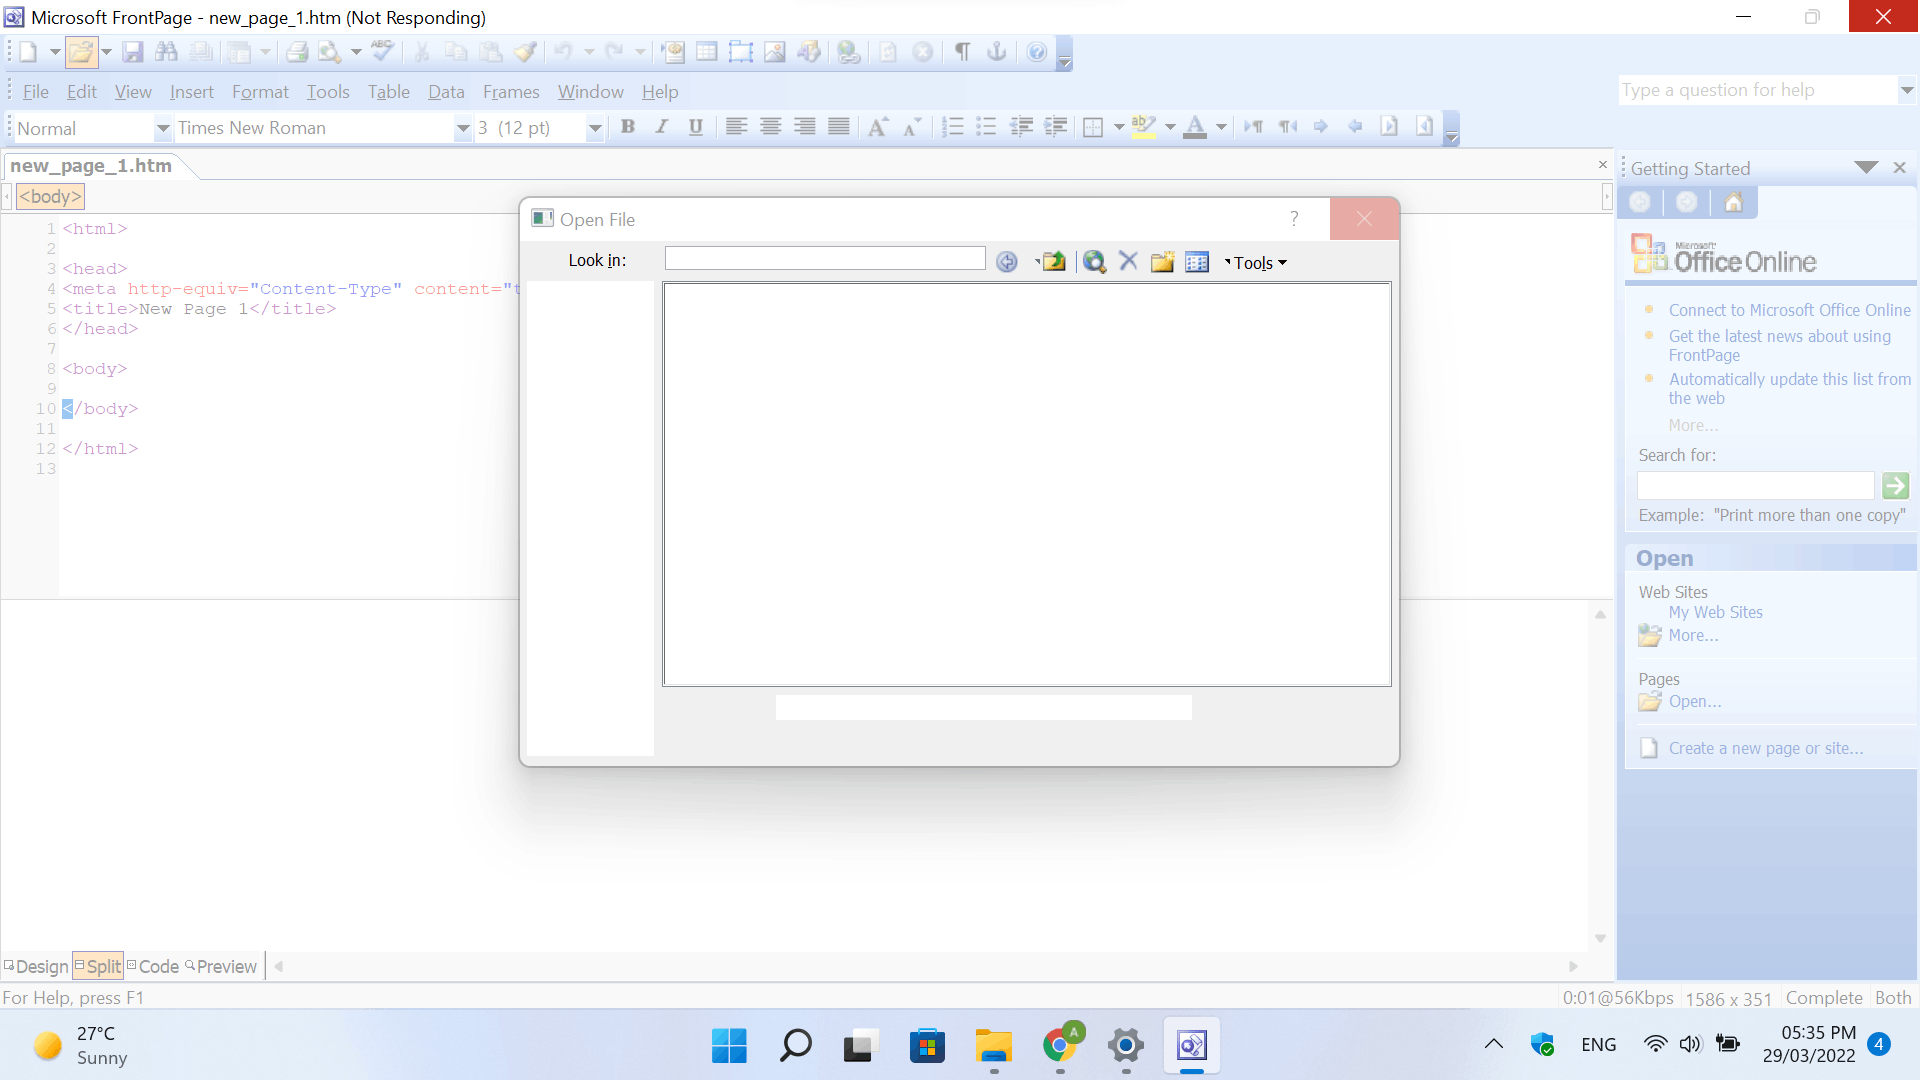The height and width of the screenshot is (1080, 1920).
Task: Expand the Tools dropdown in Open File dialog
Action: (x=1257, y=263)
